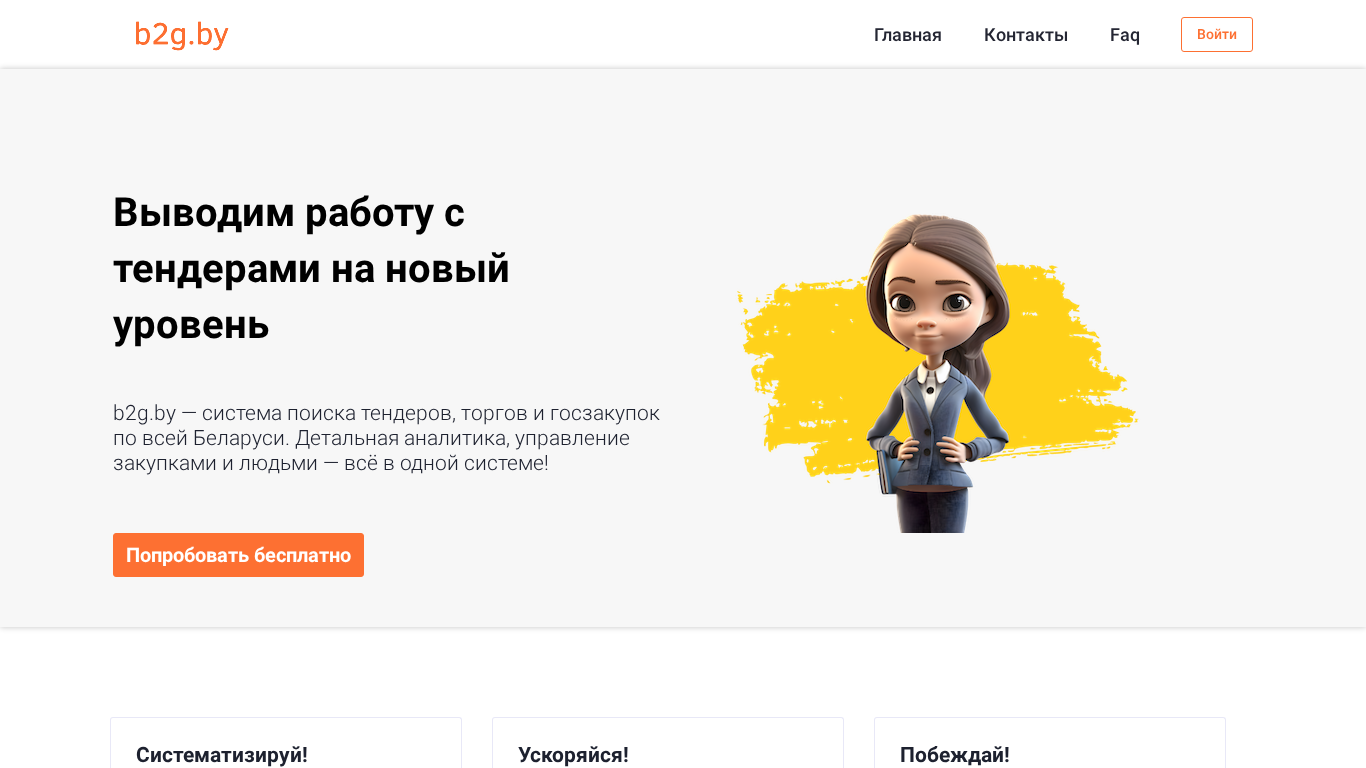Click description line 'закупками и людьми'
This screenshot has width=1366, height=768.
[x=330, y=463]
